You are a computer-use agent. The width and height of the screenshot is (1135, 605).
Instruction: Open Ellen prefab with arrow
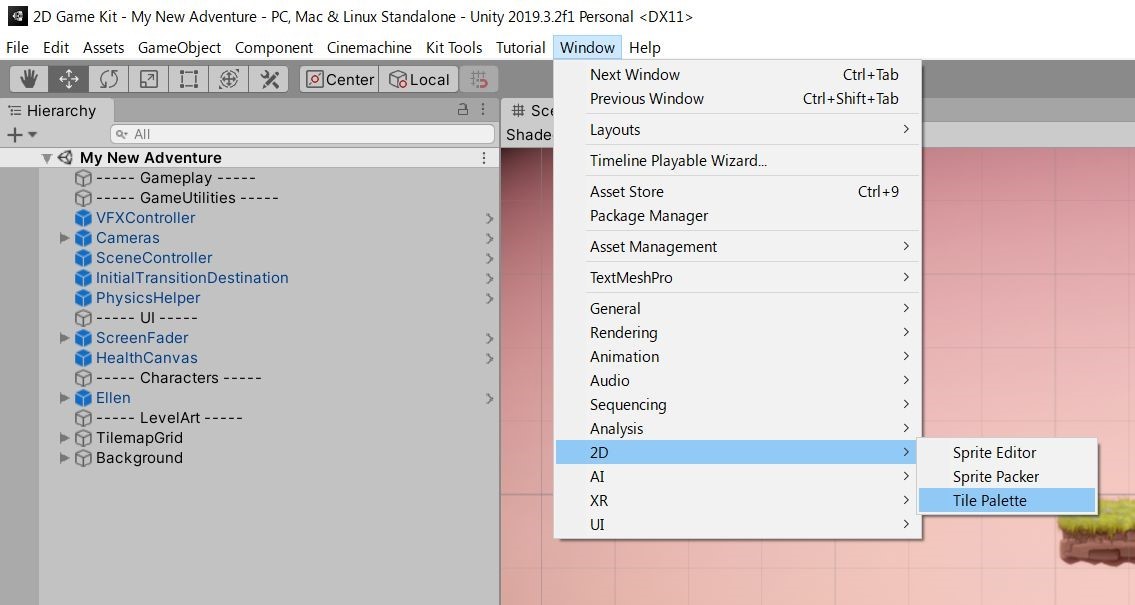(489, 398)
